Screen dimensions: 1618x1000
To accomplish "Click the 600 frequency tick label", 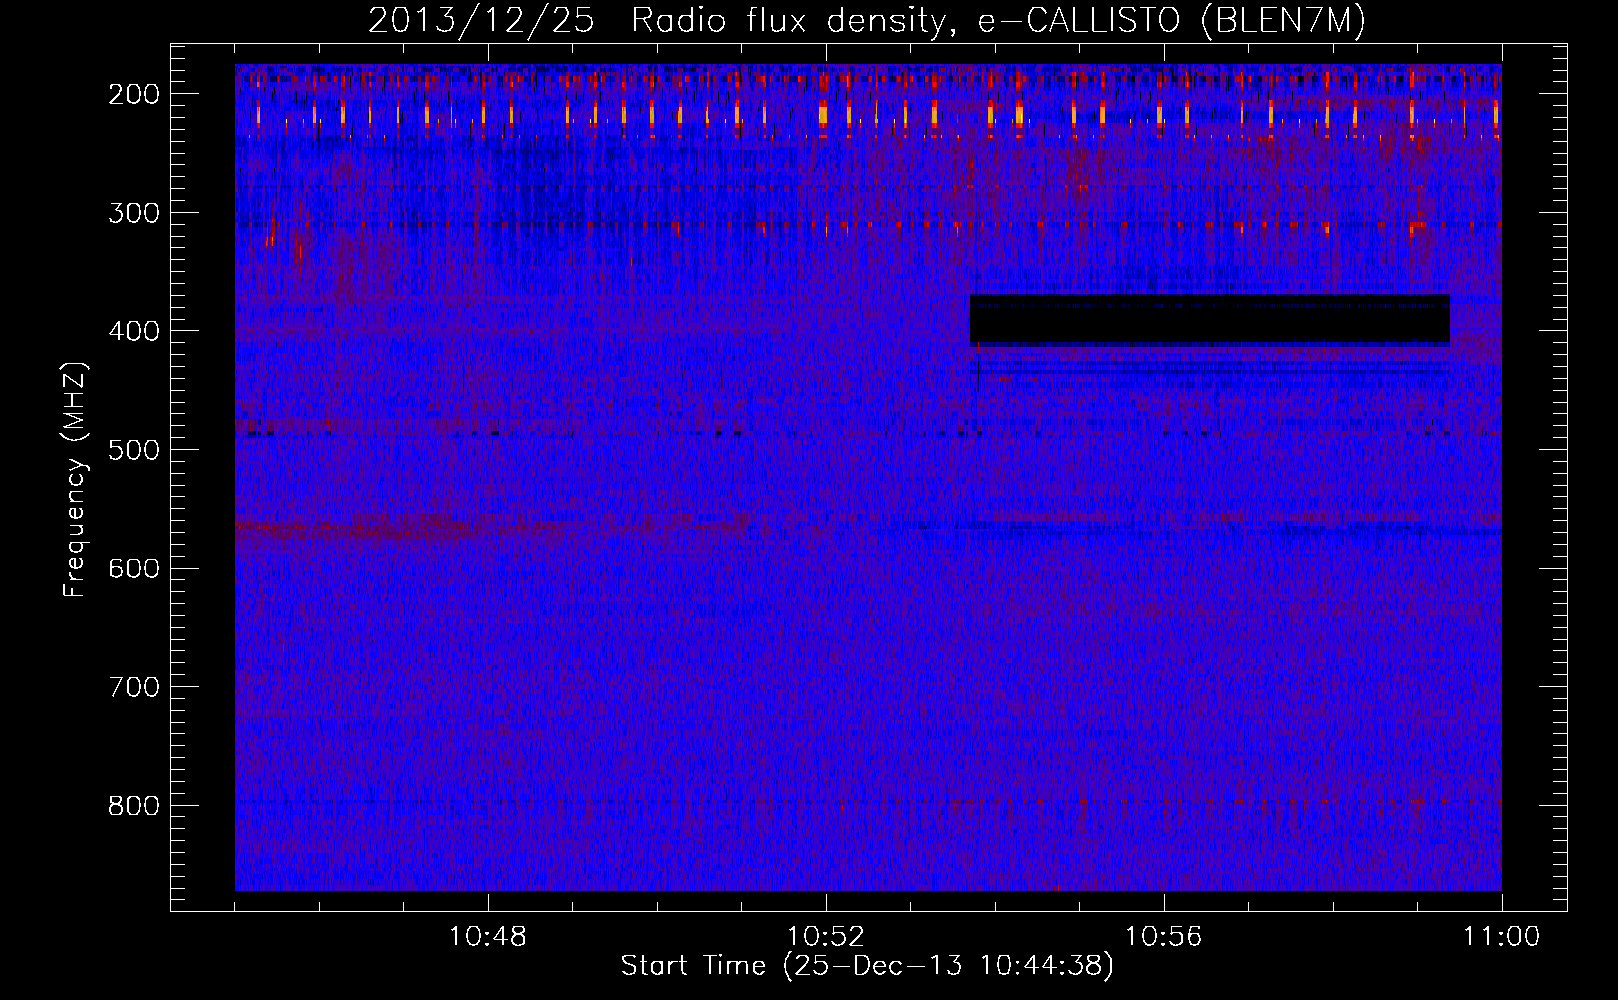I will coord(133,568).
